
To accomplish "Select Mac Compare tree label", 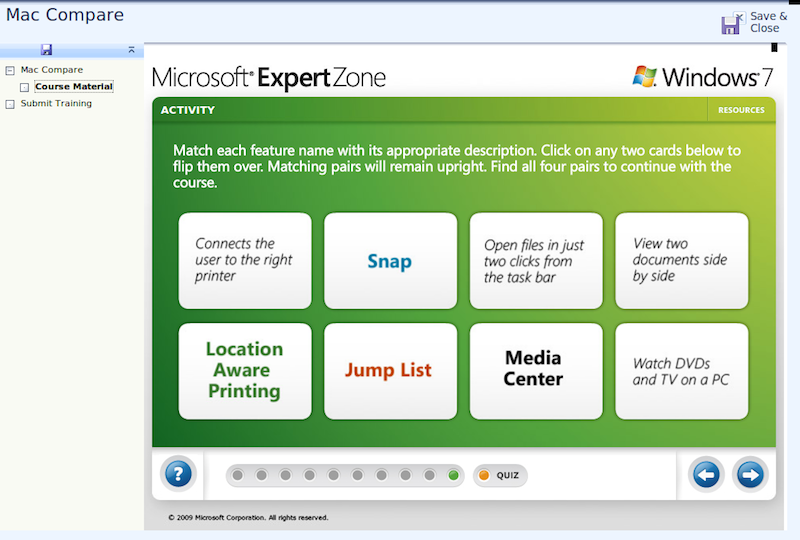I will [52, 69].
